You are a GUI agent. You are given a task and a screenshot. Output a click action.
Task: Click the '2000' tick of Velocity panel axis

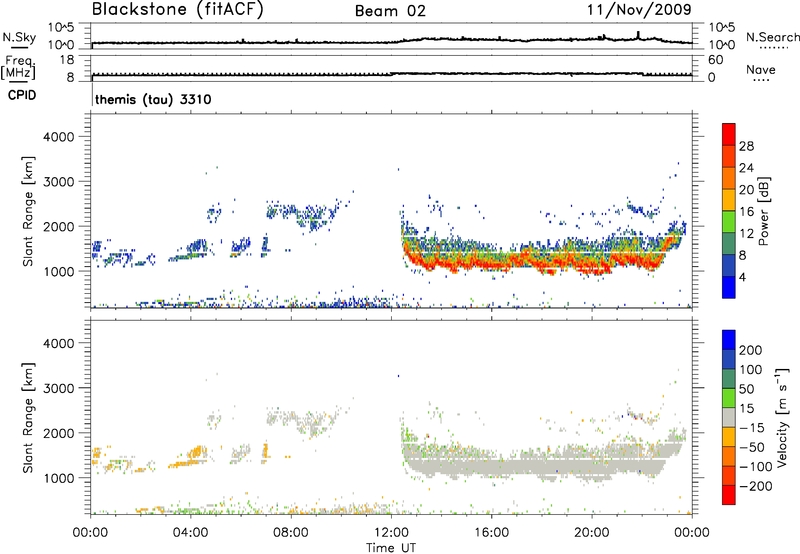click(59, 433)
